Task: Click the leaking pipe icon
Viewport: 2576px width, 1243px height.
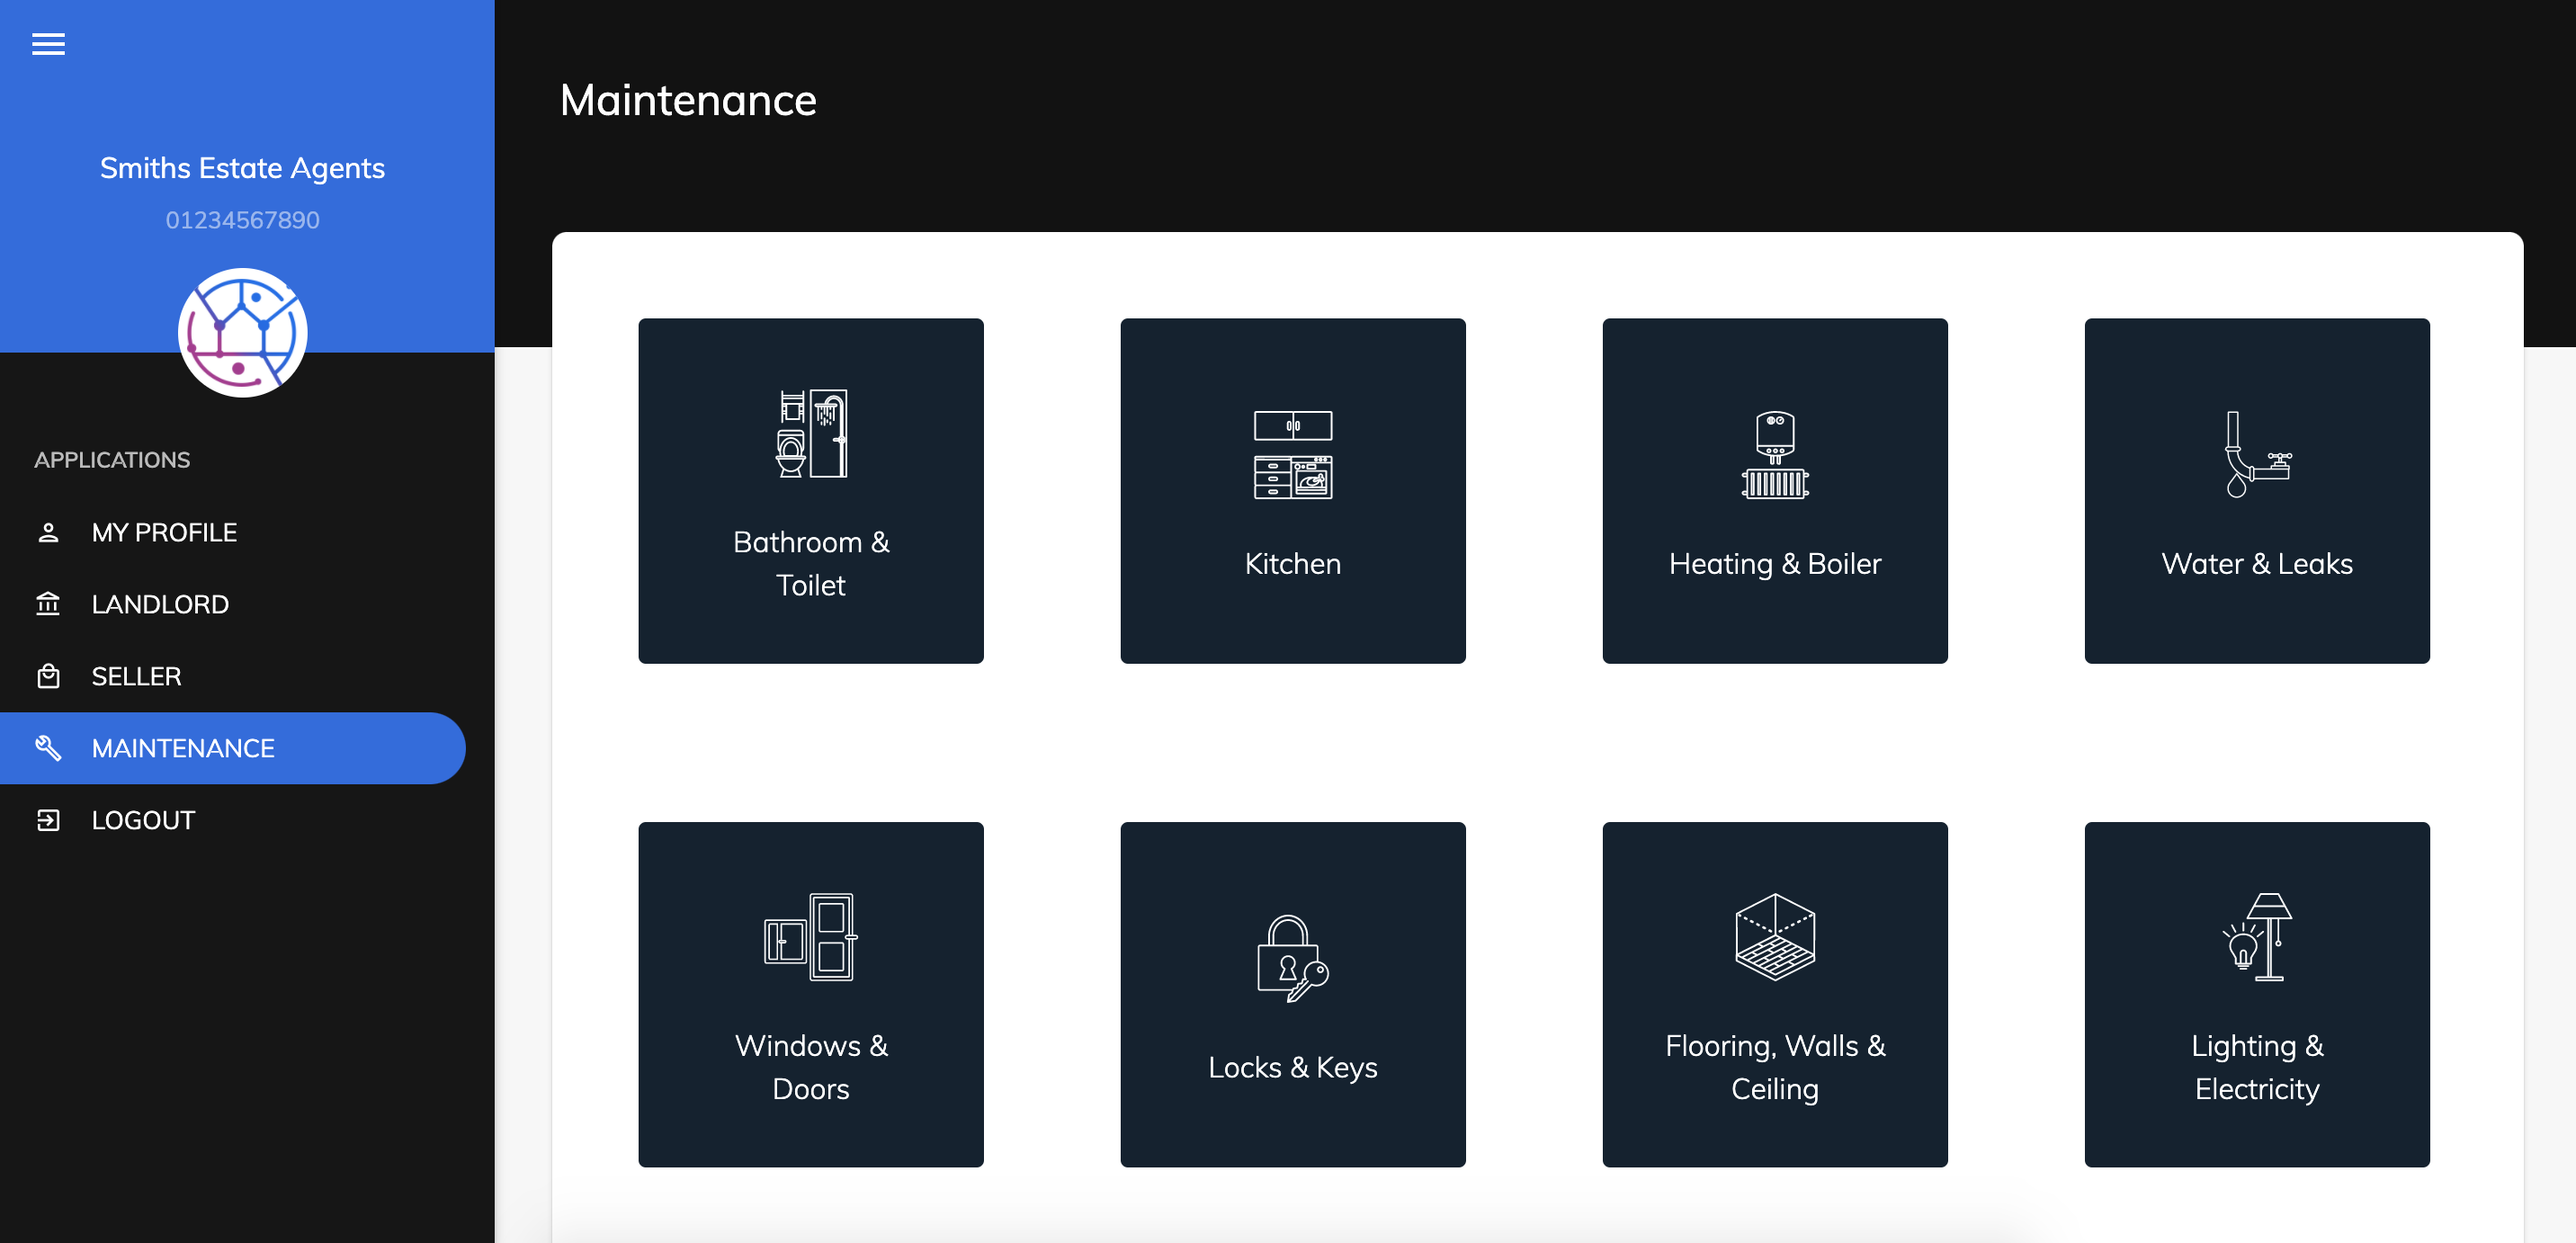Action: tap(2256, 455)
